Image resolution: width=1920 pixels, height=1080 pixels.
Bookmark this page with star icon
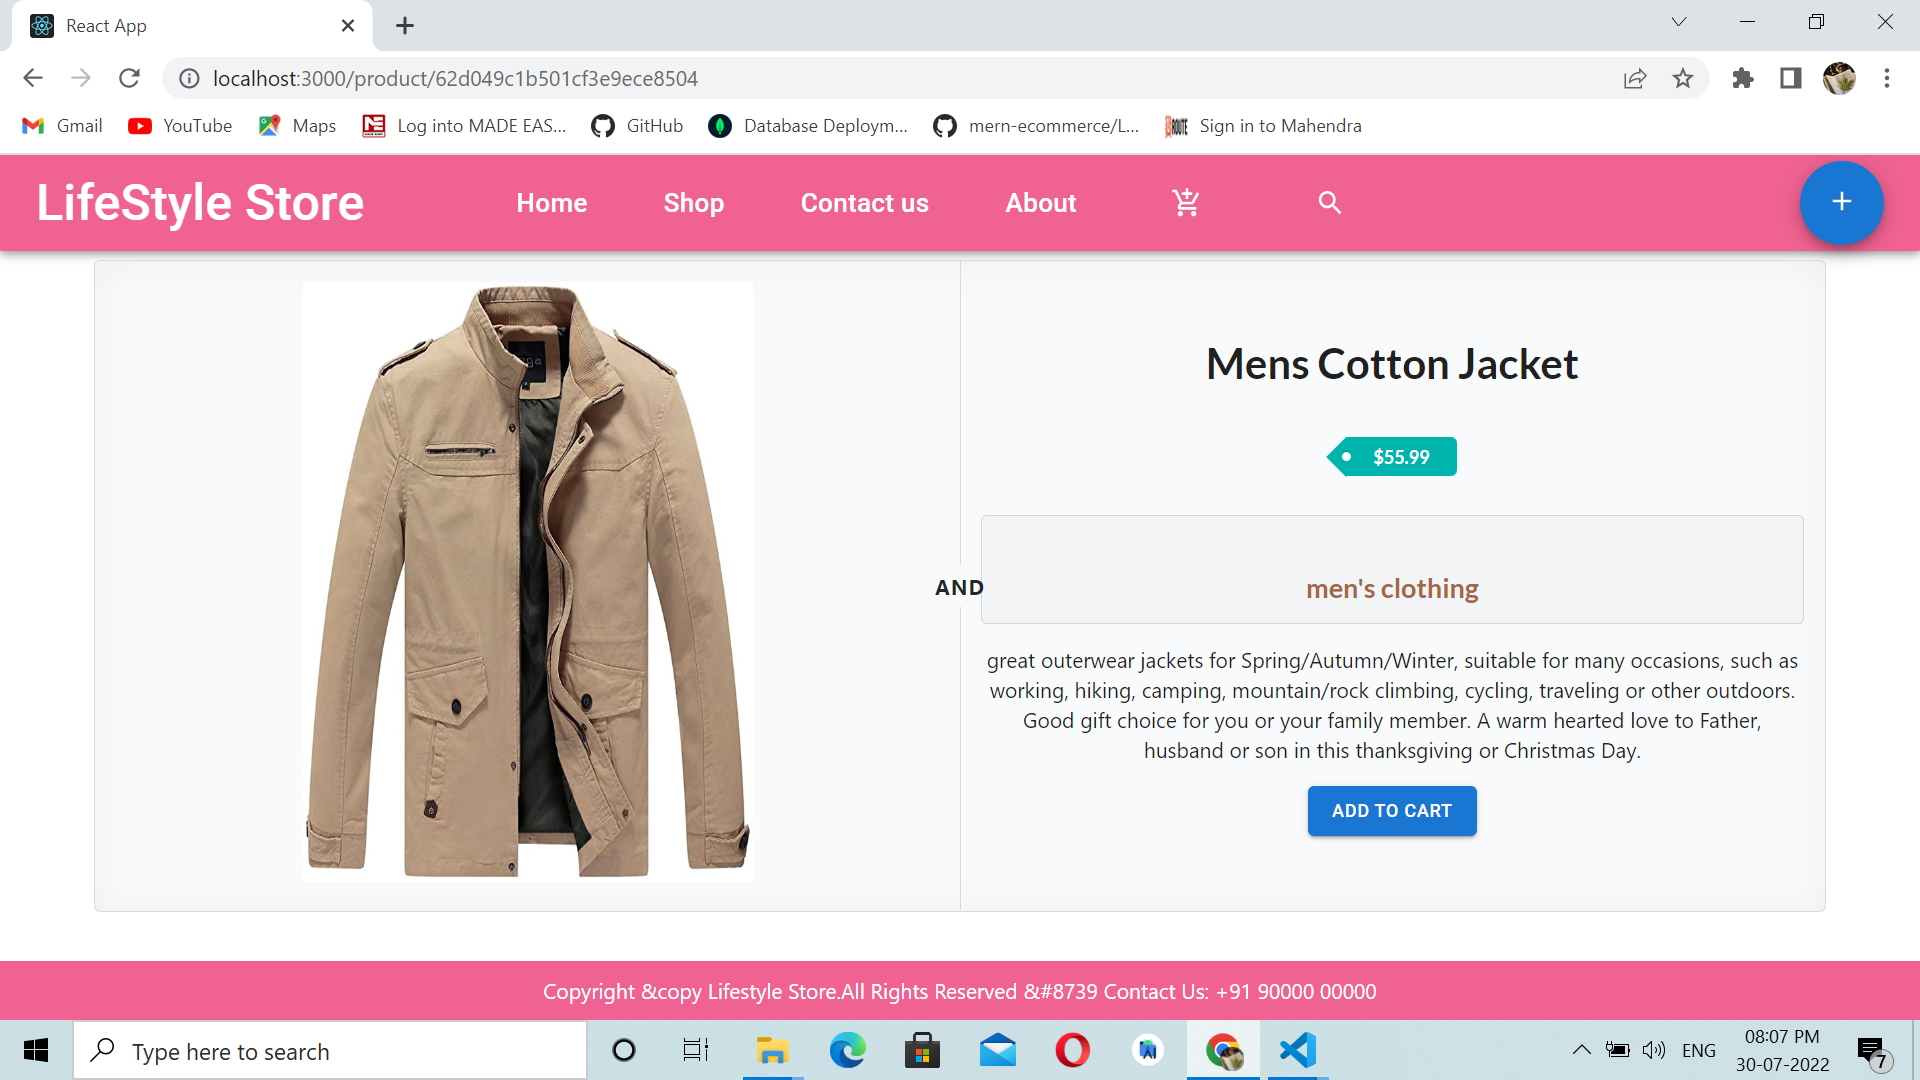point(1683,78)
